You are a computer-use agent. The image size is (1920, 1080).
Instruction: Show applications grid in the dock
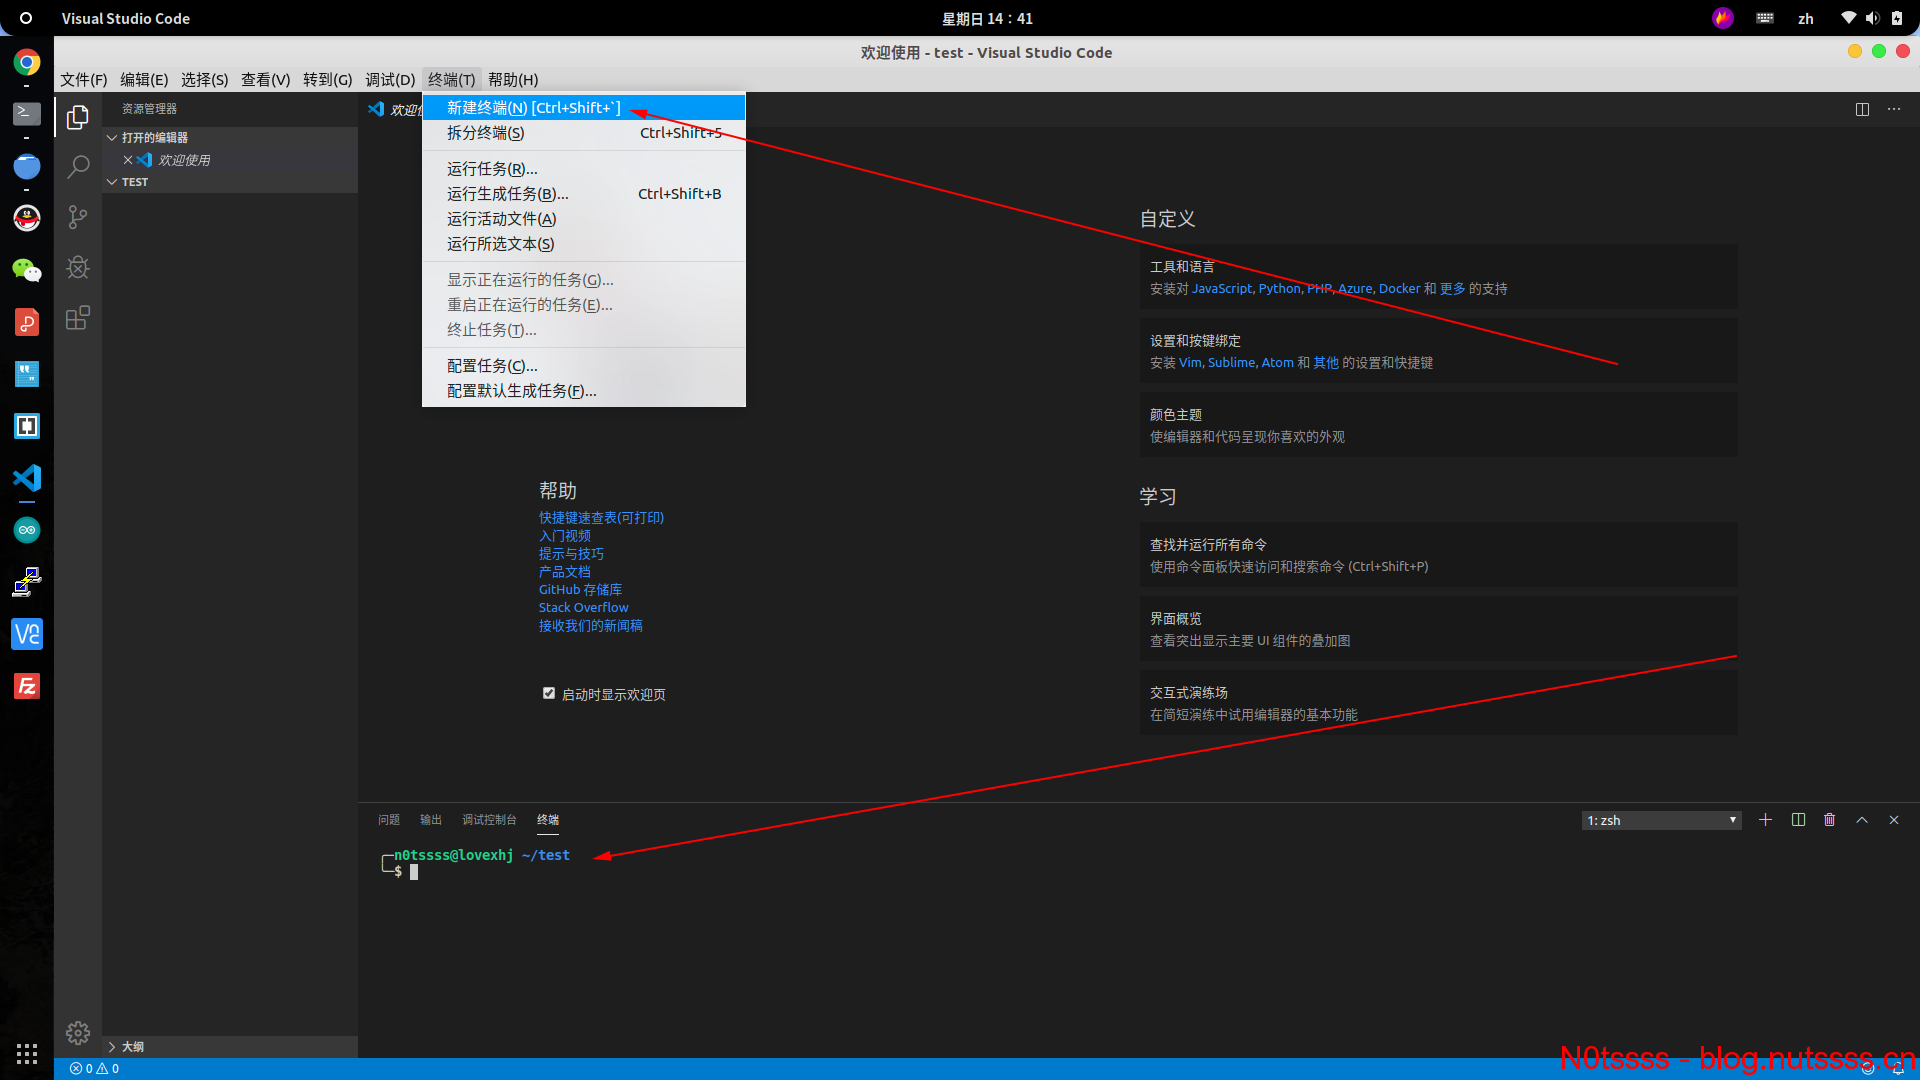tap(27, 1054)
